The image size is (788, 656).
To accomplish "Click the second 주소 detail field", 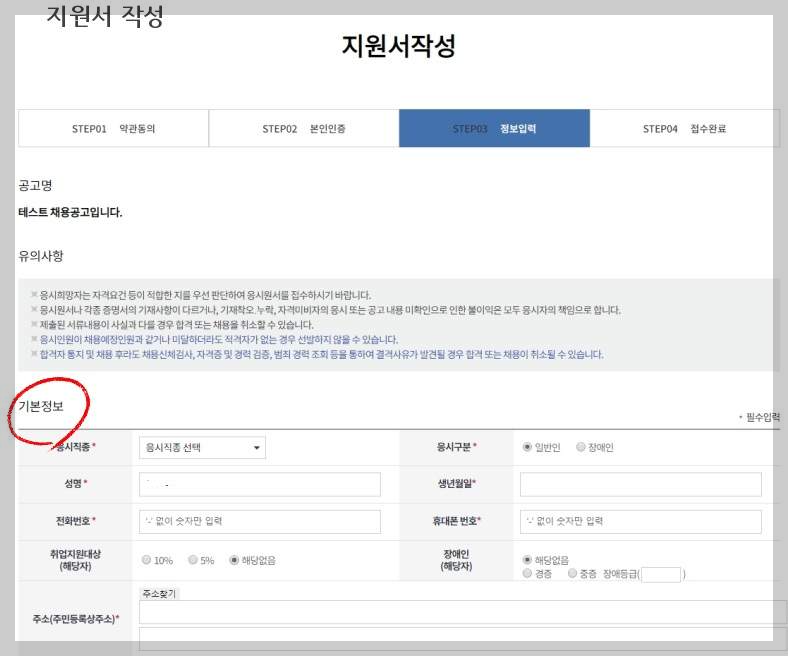I will point(462,639).
